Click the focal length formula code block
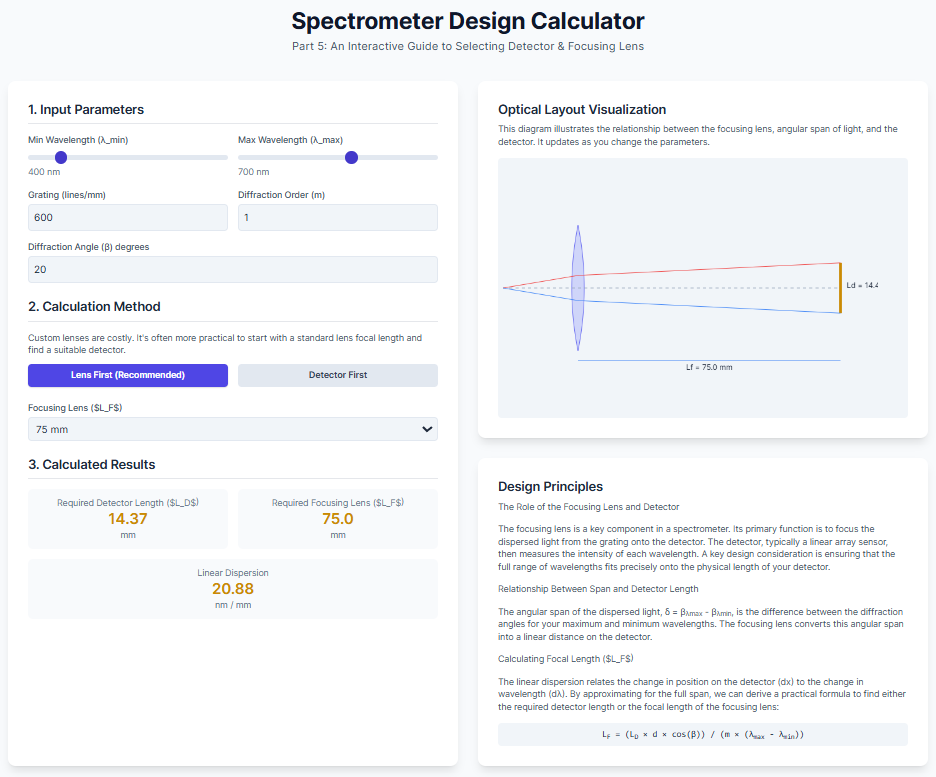The height and width of the screenshot is (777, 936). [x=703, y=734]
